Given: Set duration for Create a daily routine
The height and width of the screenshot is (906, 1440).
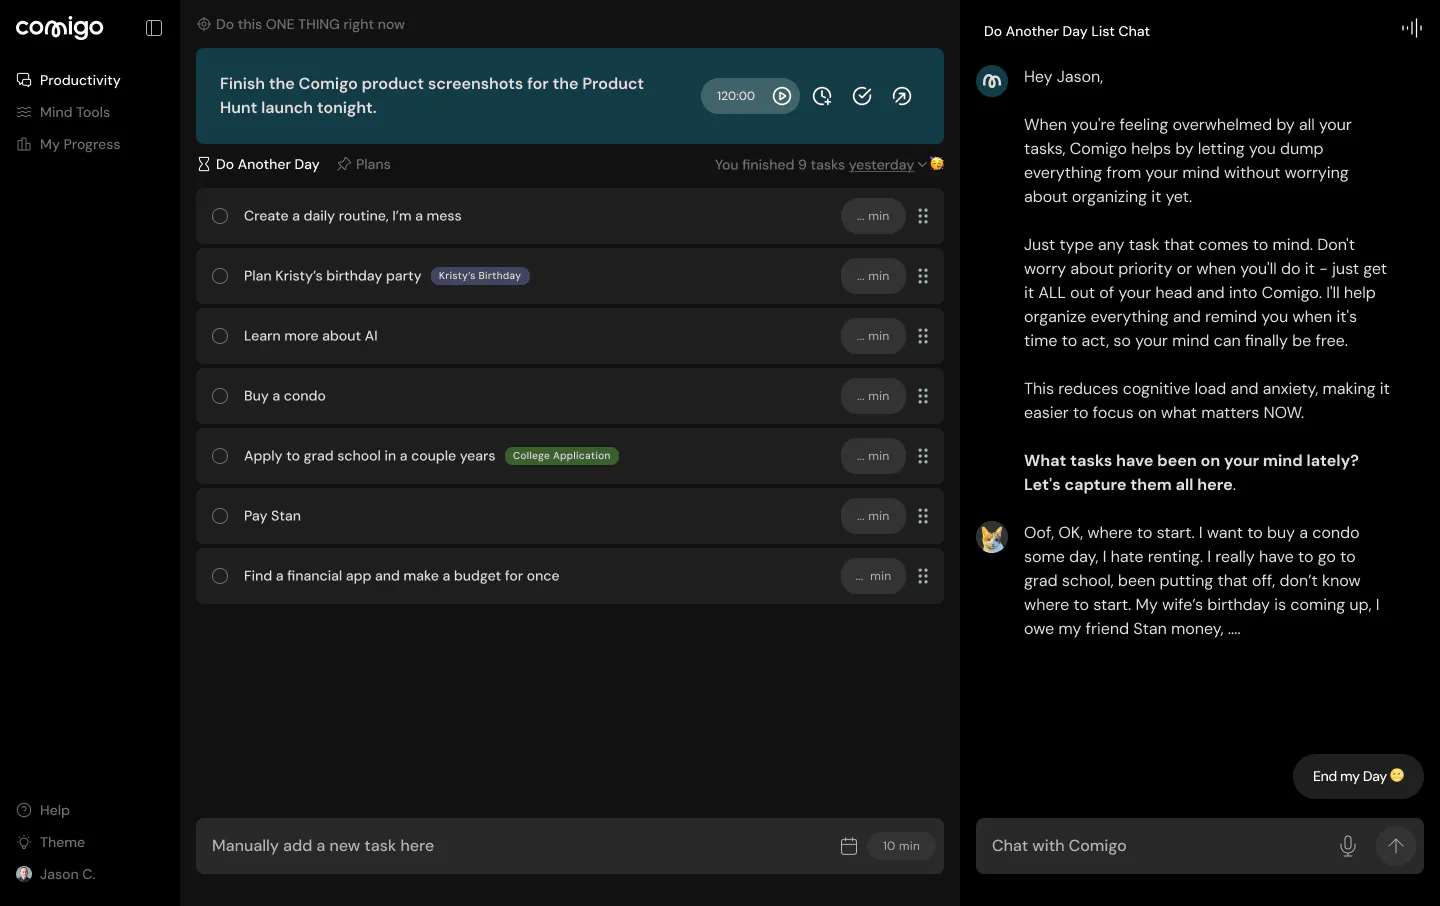Looking at the screenshot, I should 873,216.
